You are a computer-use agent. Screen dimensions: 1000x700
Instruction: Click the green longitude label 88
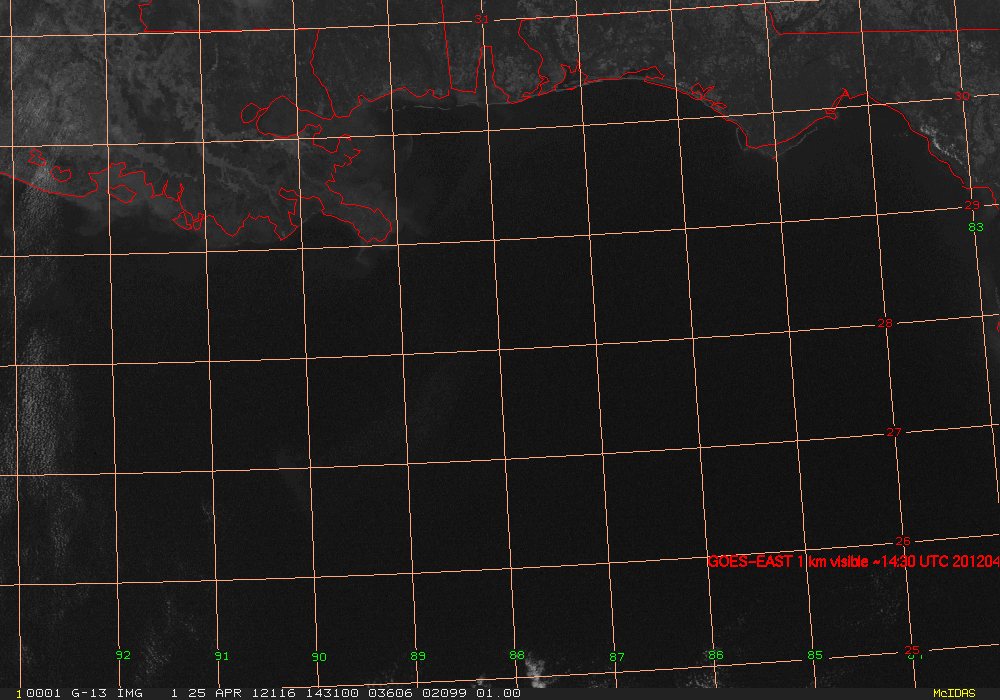point(517,655)
